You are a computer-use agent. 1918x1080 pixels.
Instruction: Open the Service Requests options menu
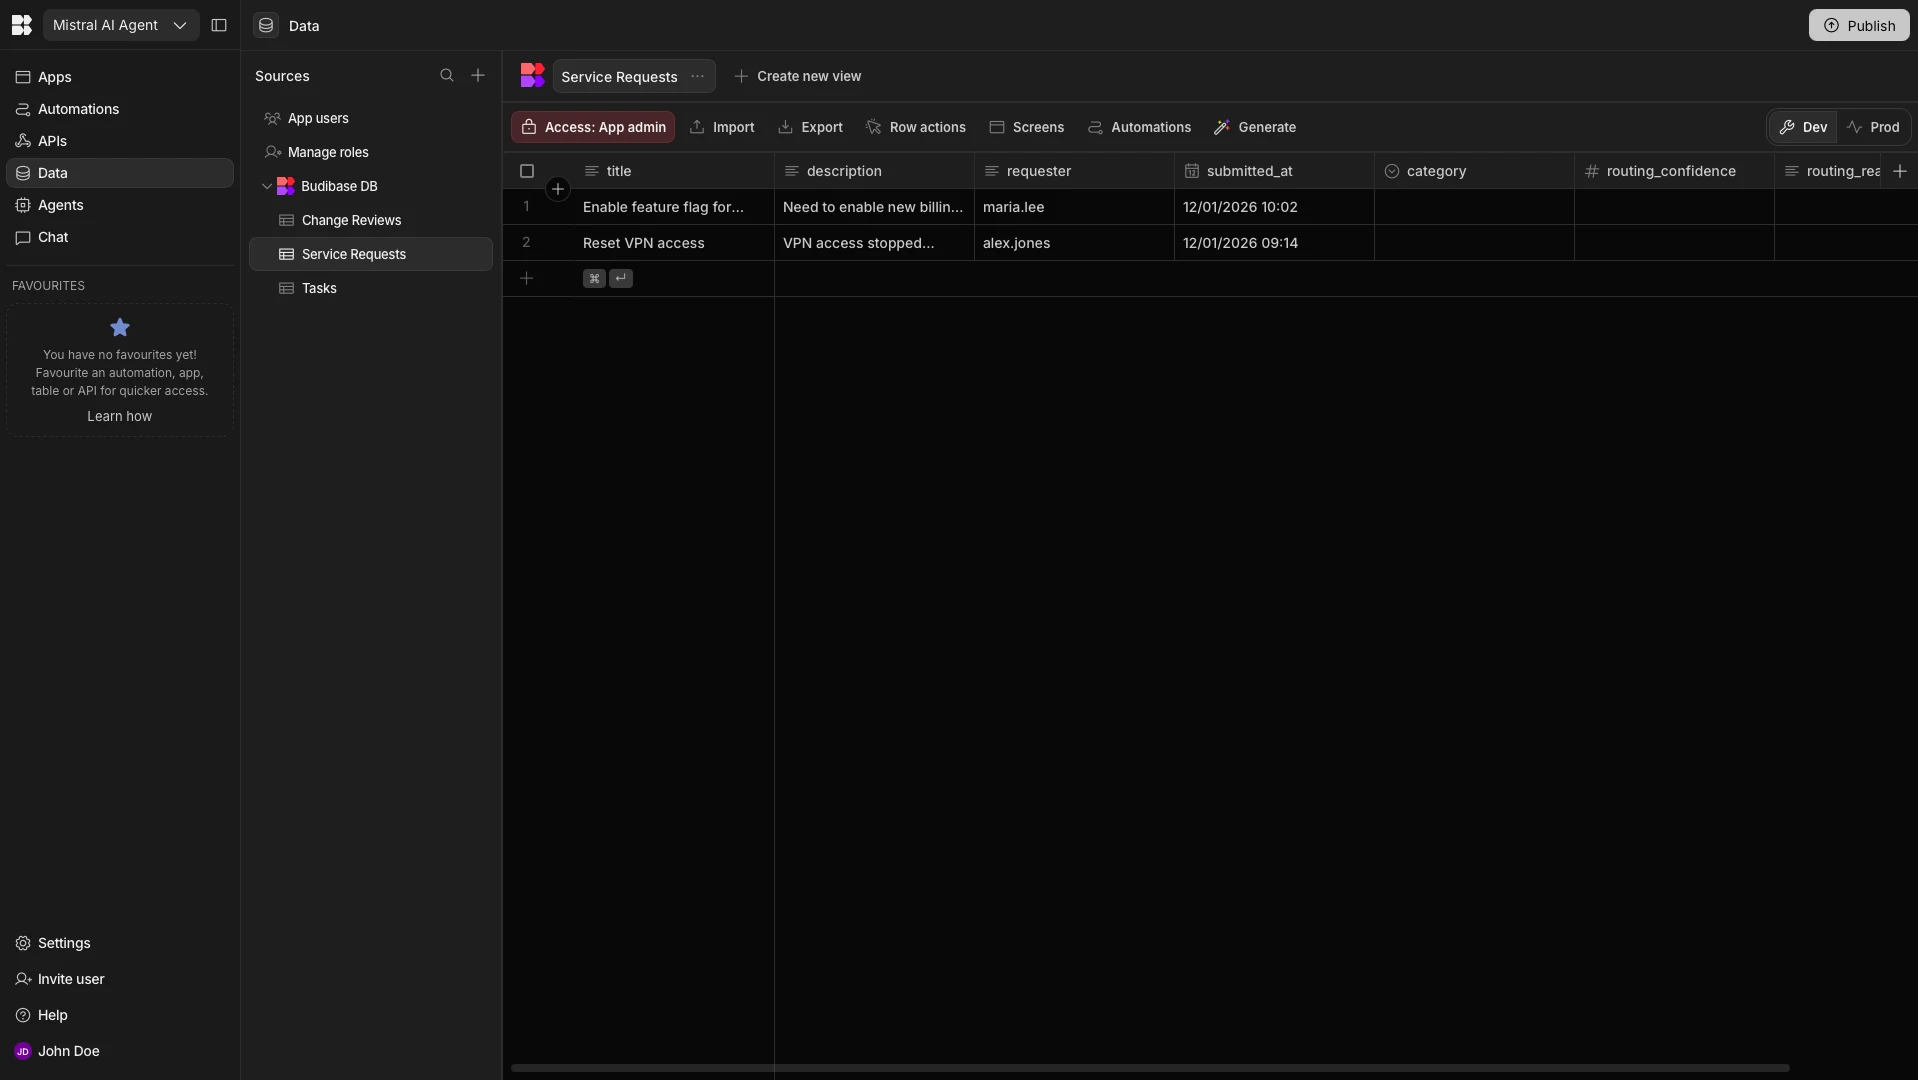point(697,75)
